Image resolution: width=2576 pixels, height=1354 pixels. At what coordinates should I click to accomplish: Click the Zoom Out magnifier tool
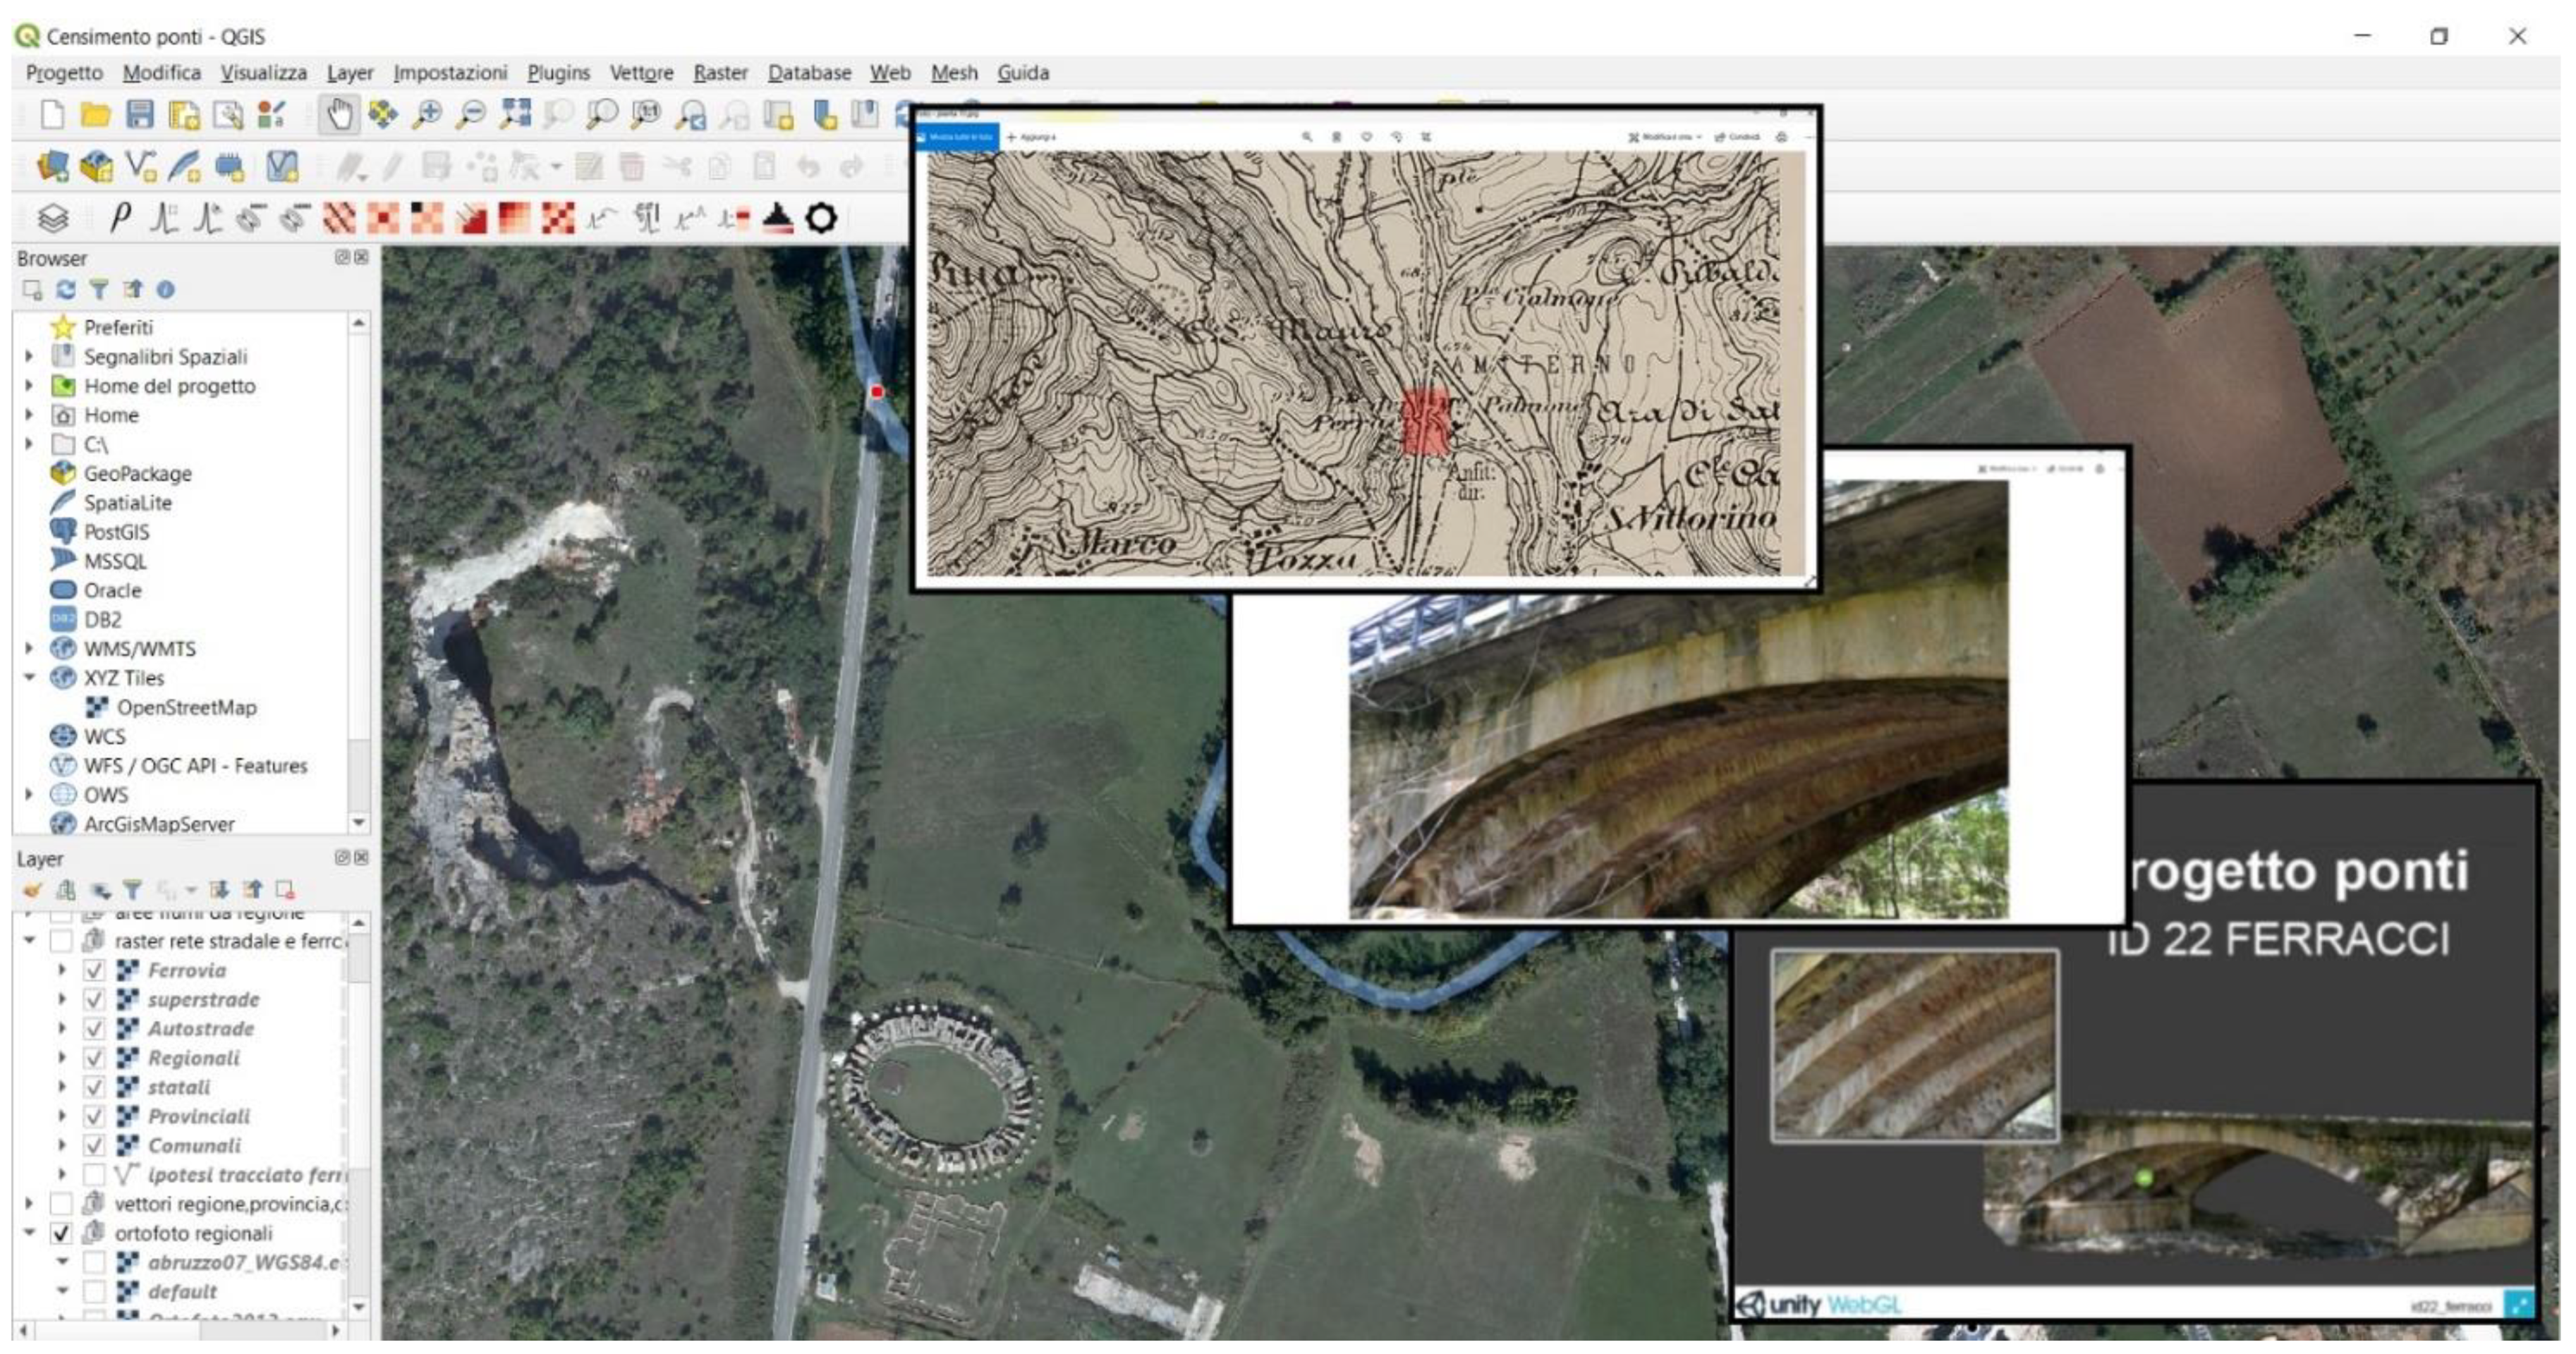tap(470, 115)
